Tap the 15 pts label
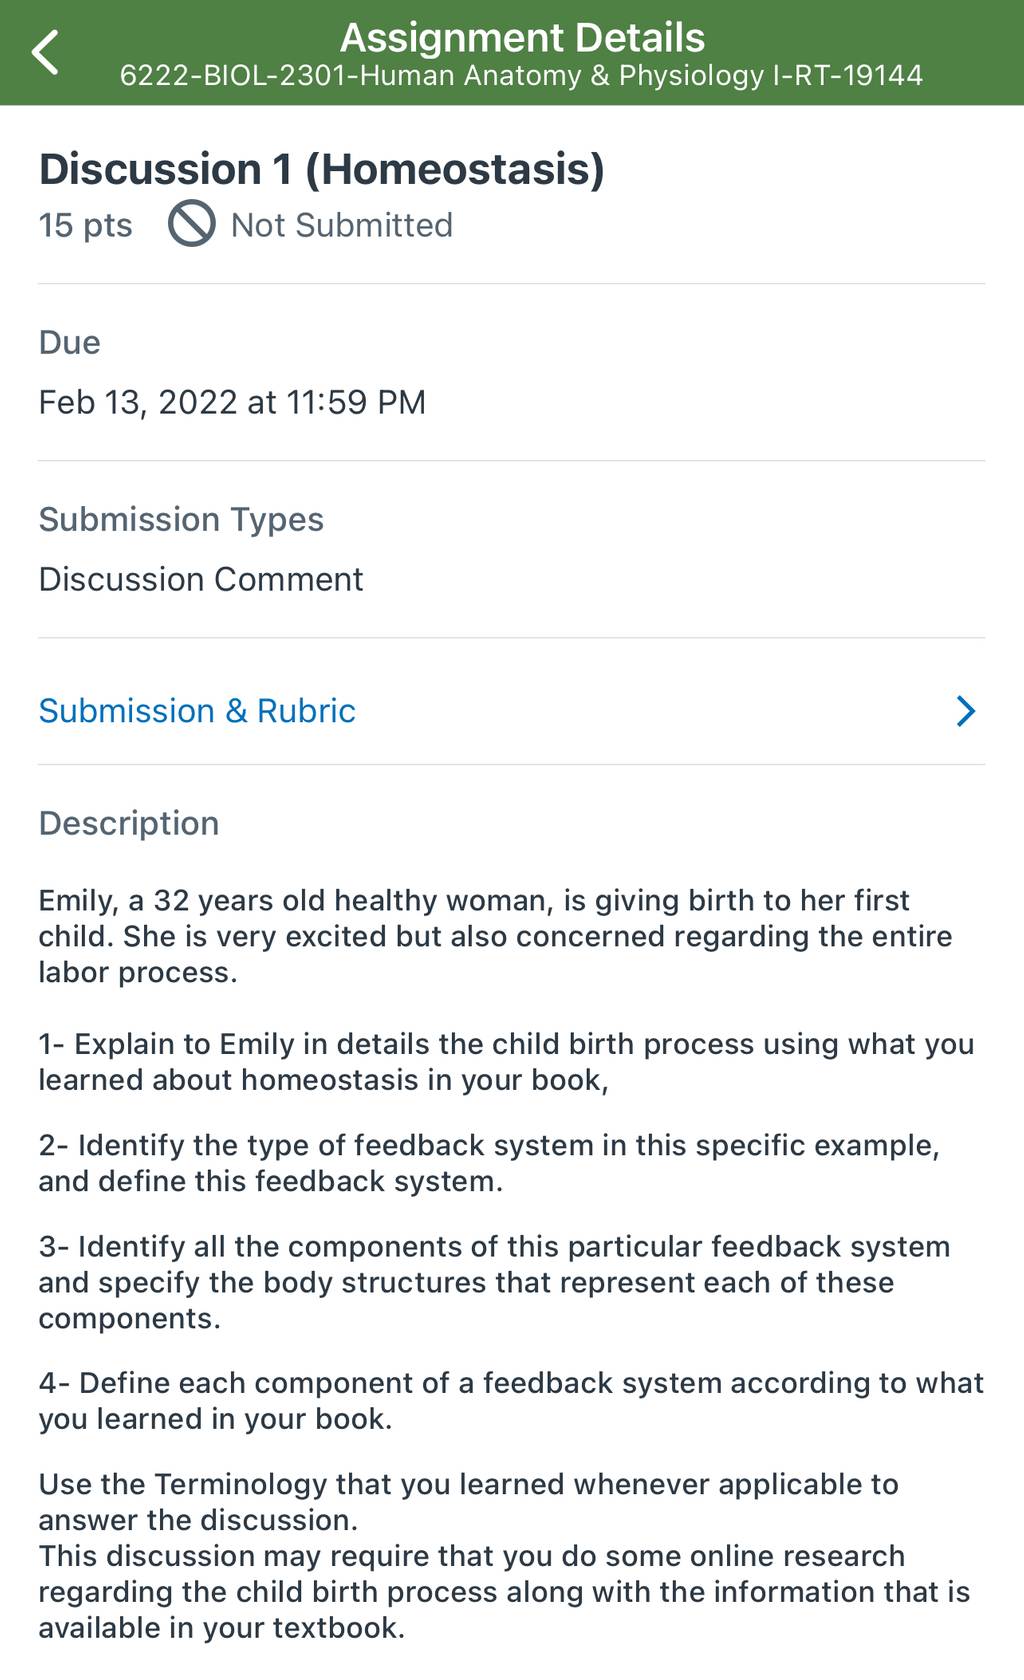Image resolution: width=1024 pixels, height=1680 pixels. point(85,225)
